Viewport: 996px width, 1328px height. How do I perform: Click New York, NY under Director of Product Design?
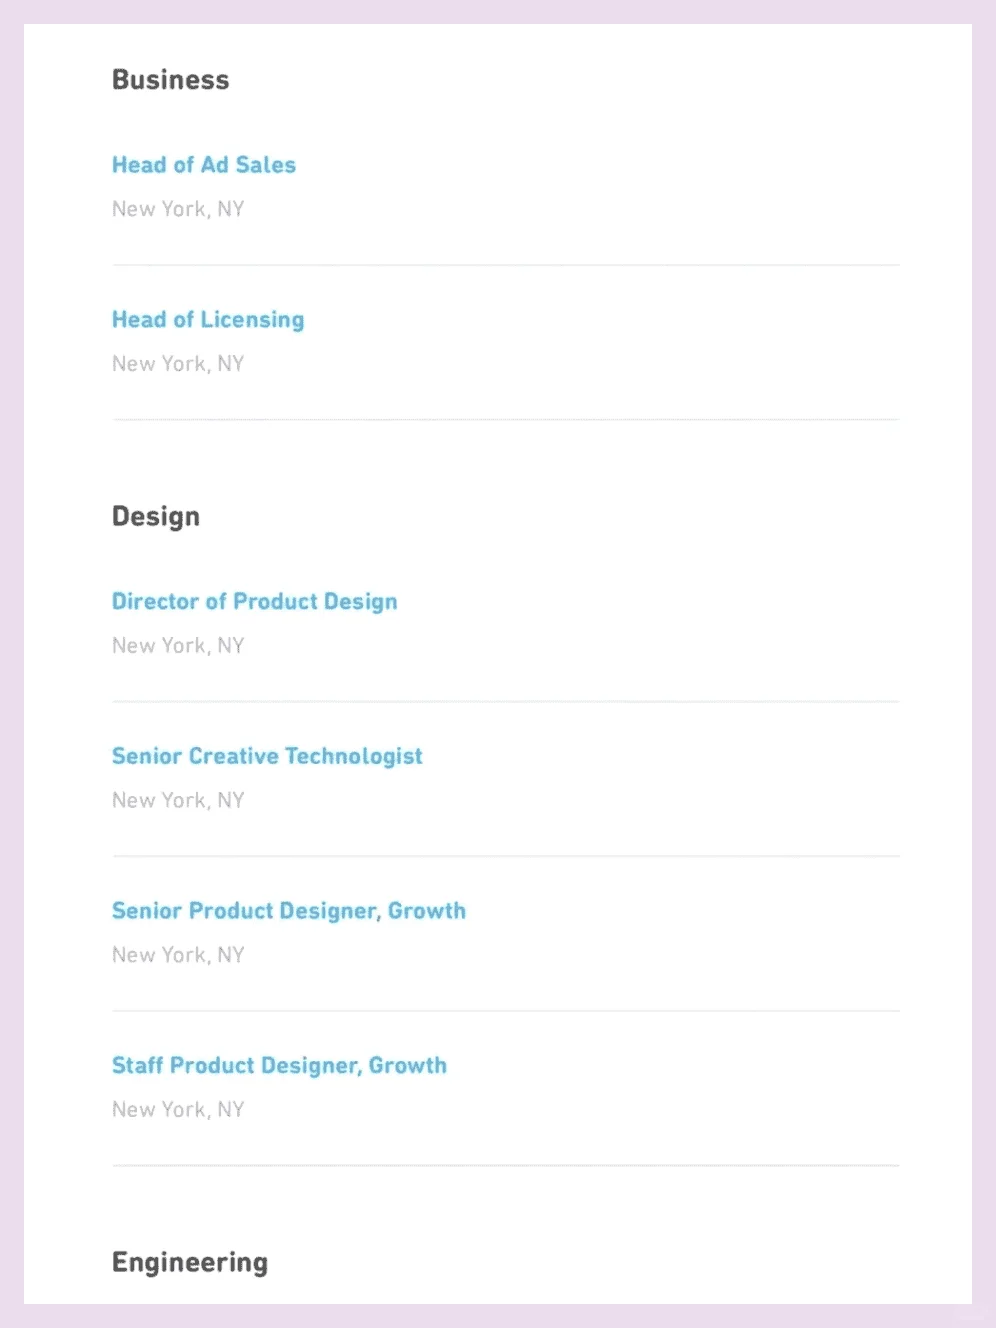pyautogui.click(x=178, y=646)
